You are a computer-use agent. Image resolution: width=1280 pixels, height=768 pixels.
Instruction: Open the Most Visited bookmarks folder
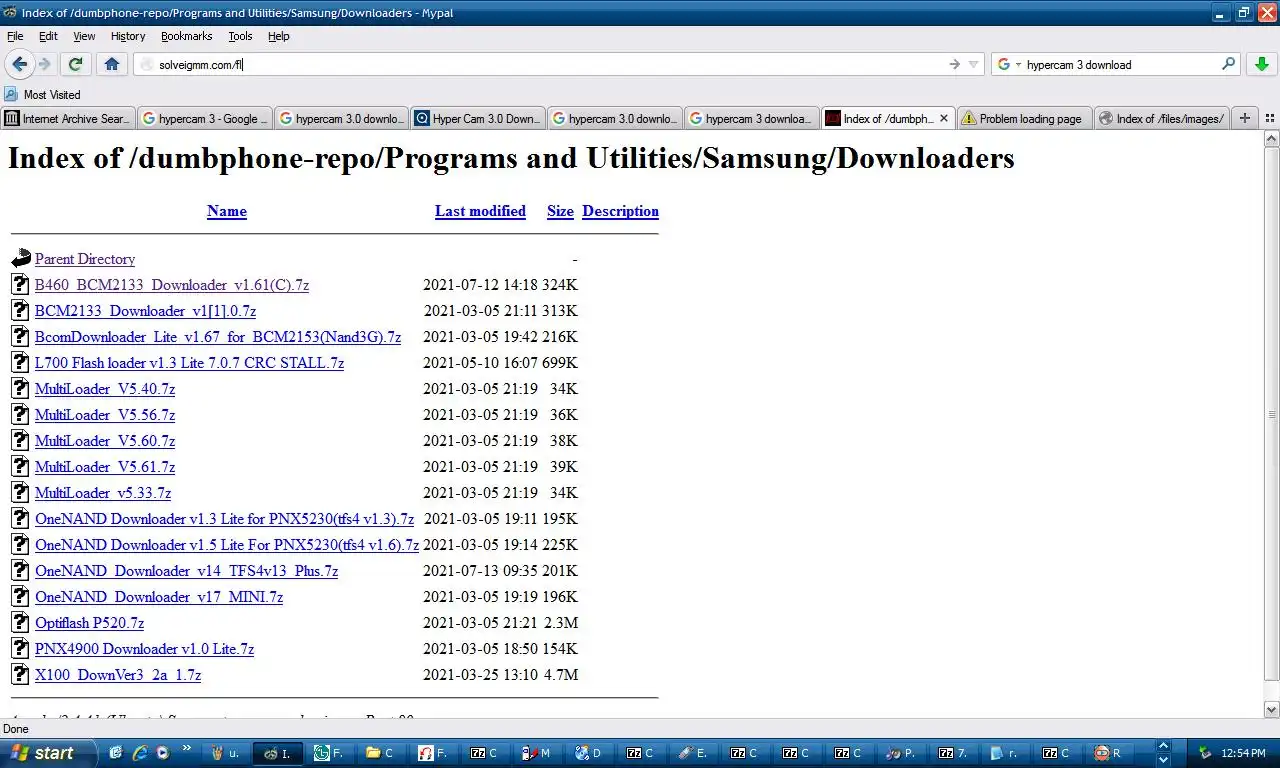pyautogui.click(x=42, y=94)
